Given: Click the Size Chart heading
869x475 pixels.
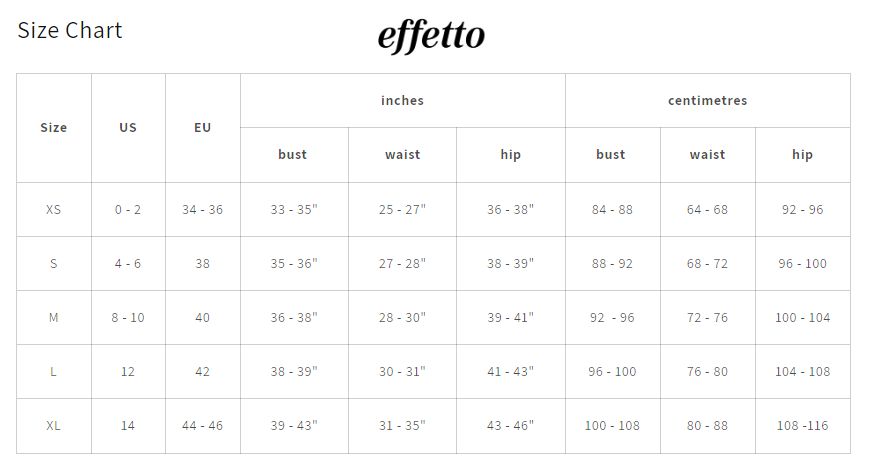Looking at the screenshot, I should [70, 31].
